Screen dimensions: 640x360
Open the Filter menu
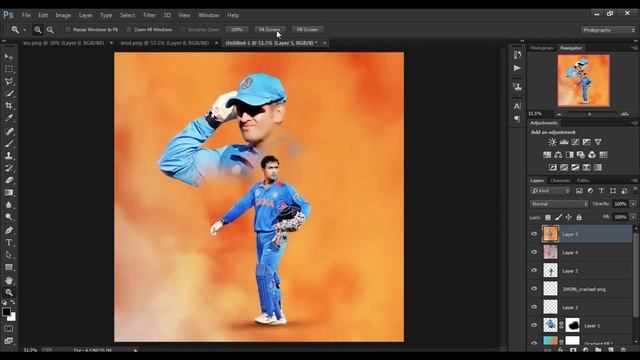click(149, 15)
